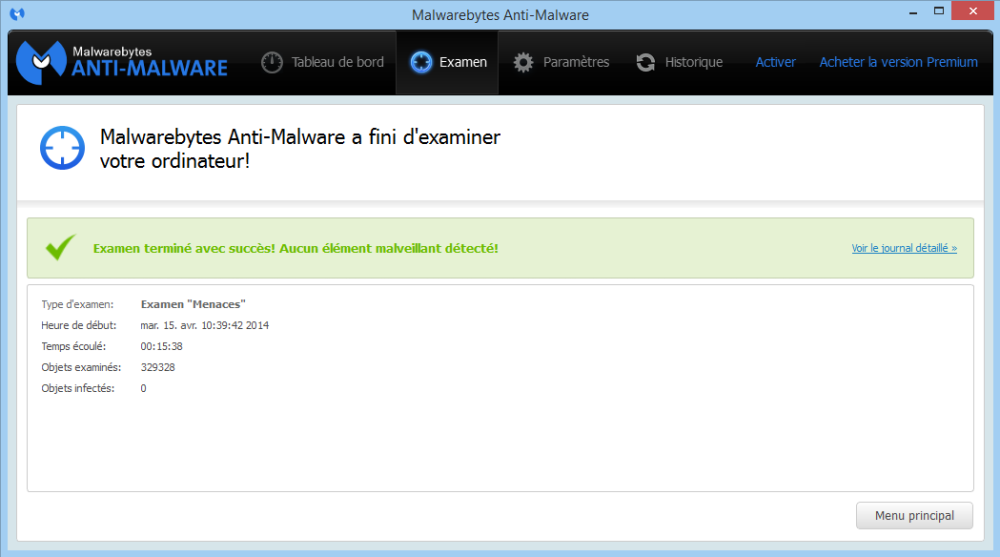
Task: Click the window title Malwarebytes Anti-Malware
Action: 500,15
